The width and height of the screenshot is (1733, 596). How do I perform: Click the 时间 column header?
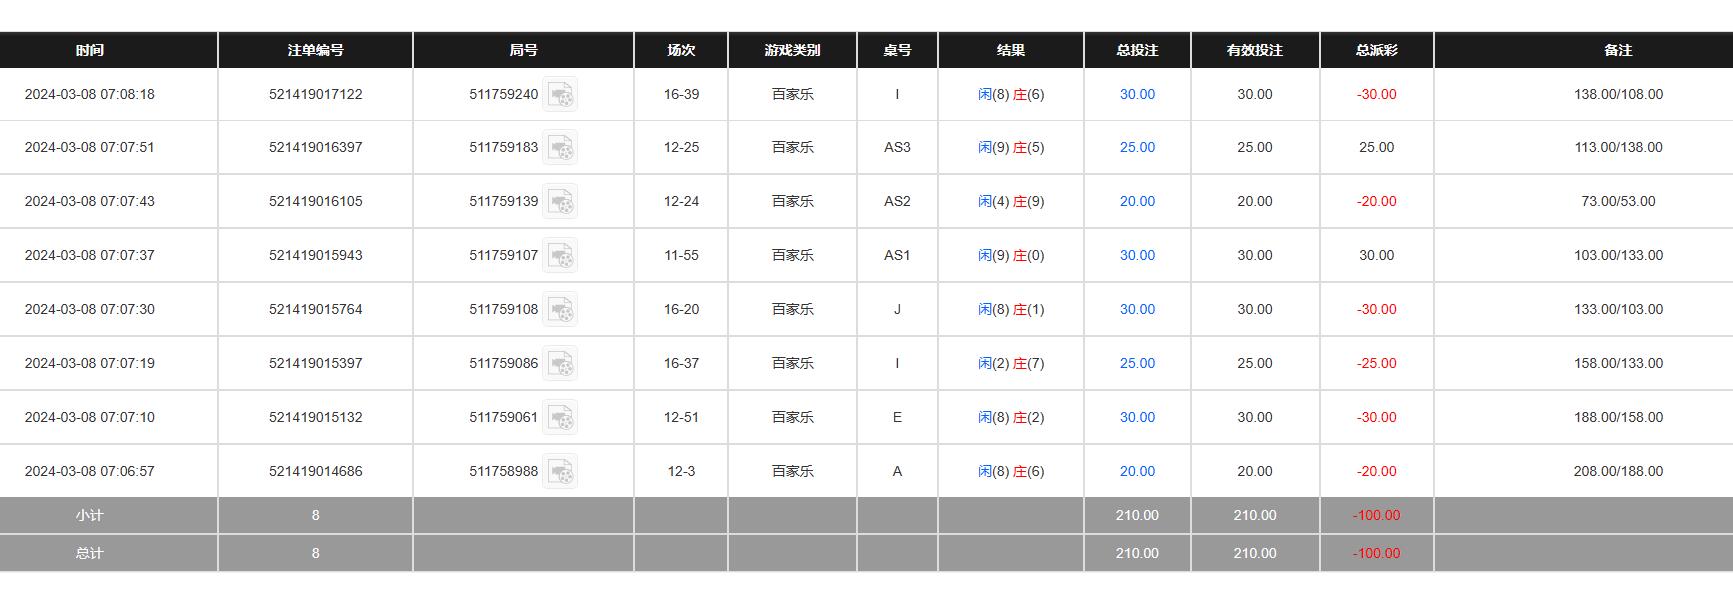(x=89, y=50)
